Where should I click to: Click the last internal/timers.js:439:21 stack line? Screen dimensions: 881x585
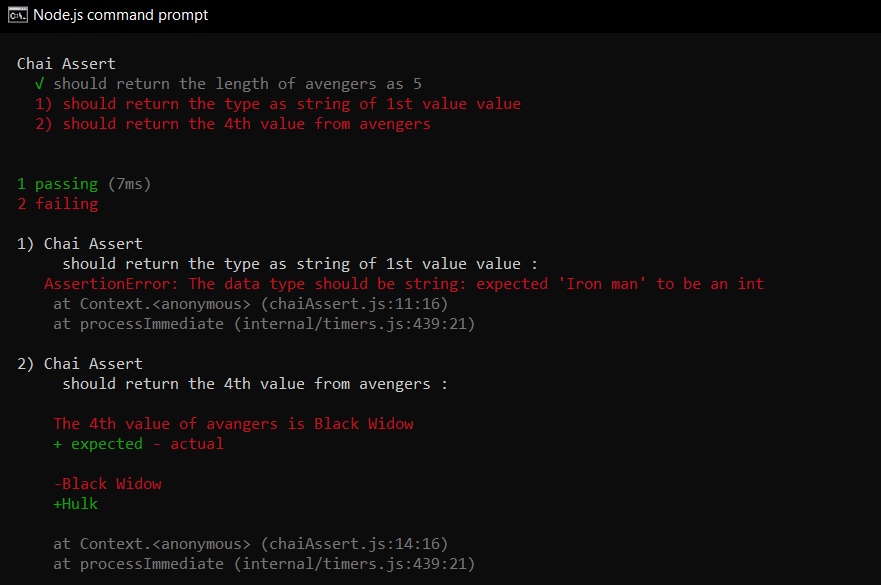tap(264, 564)
